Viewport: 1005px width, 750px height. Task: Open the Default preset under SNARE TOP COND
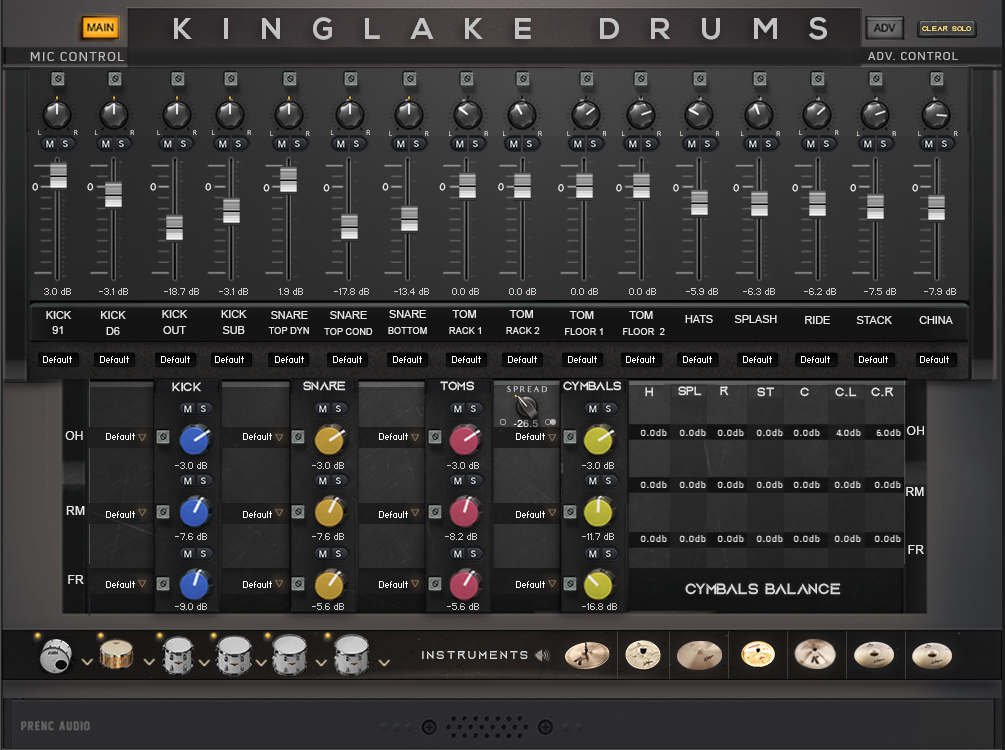[x=347, y=360]
